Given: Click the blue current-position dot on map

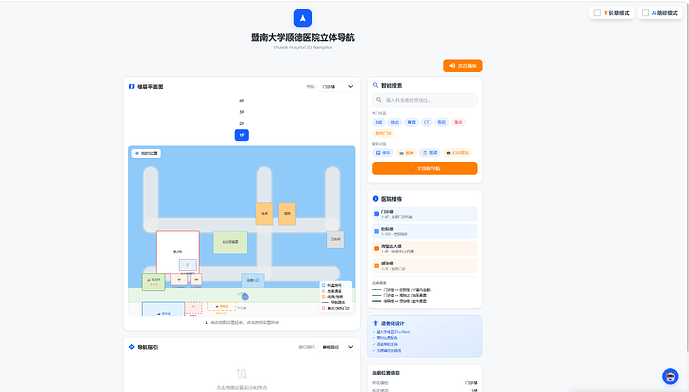Looking at the screenshot, I should pyautogui.click(x=246, y=297).
